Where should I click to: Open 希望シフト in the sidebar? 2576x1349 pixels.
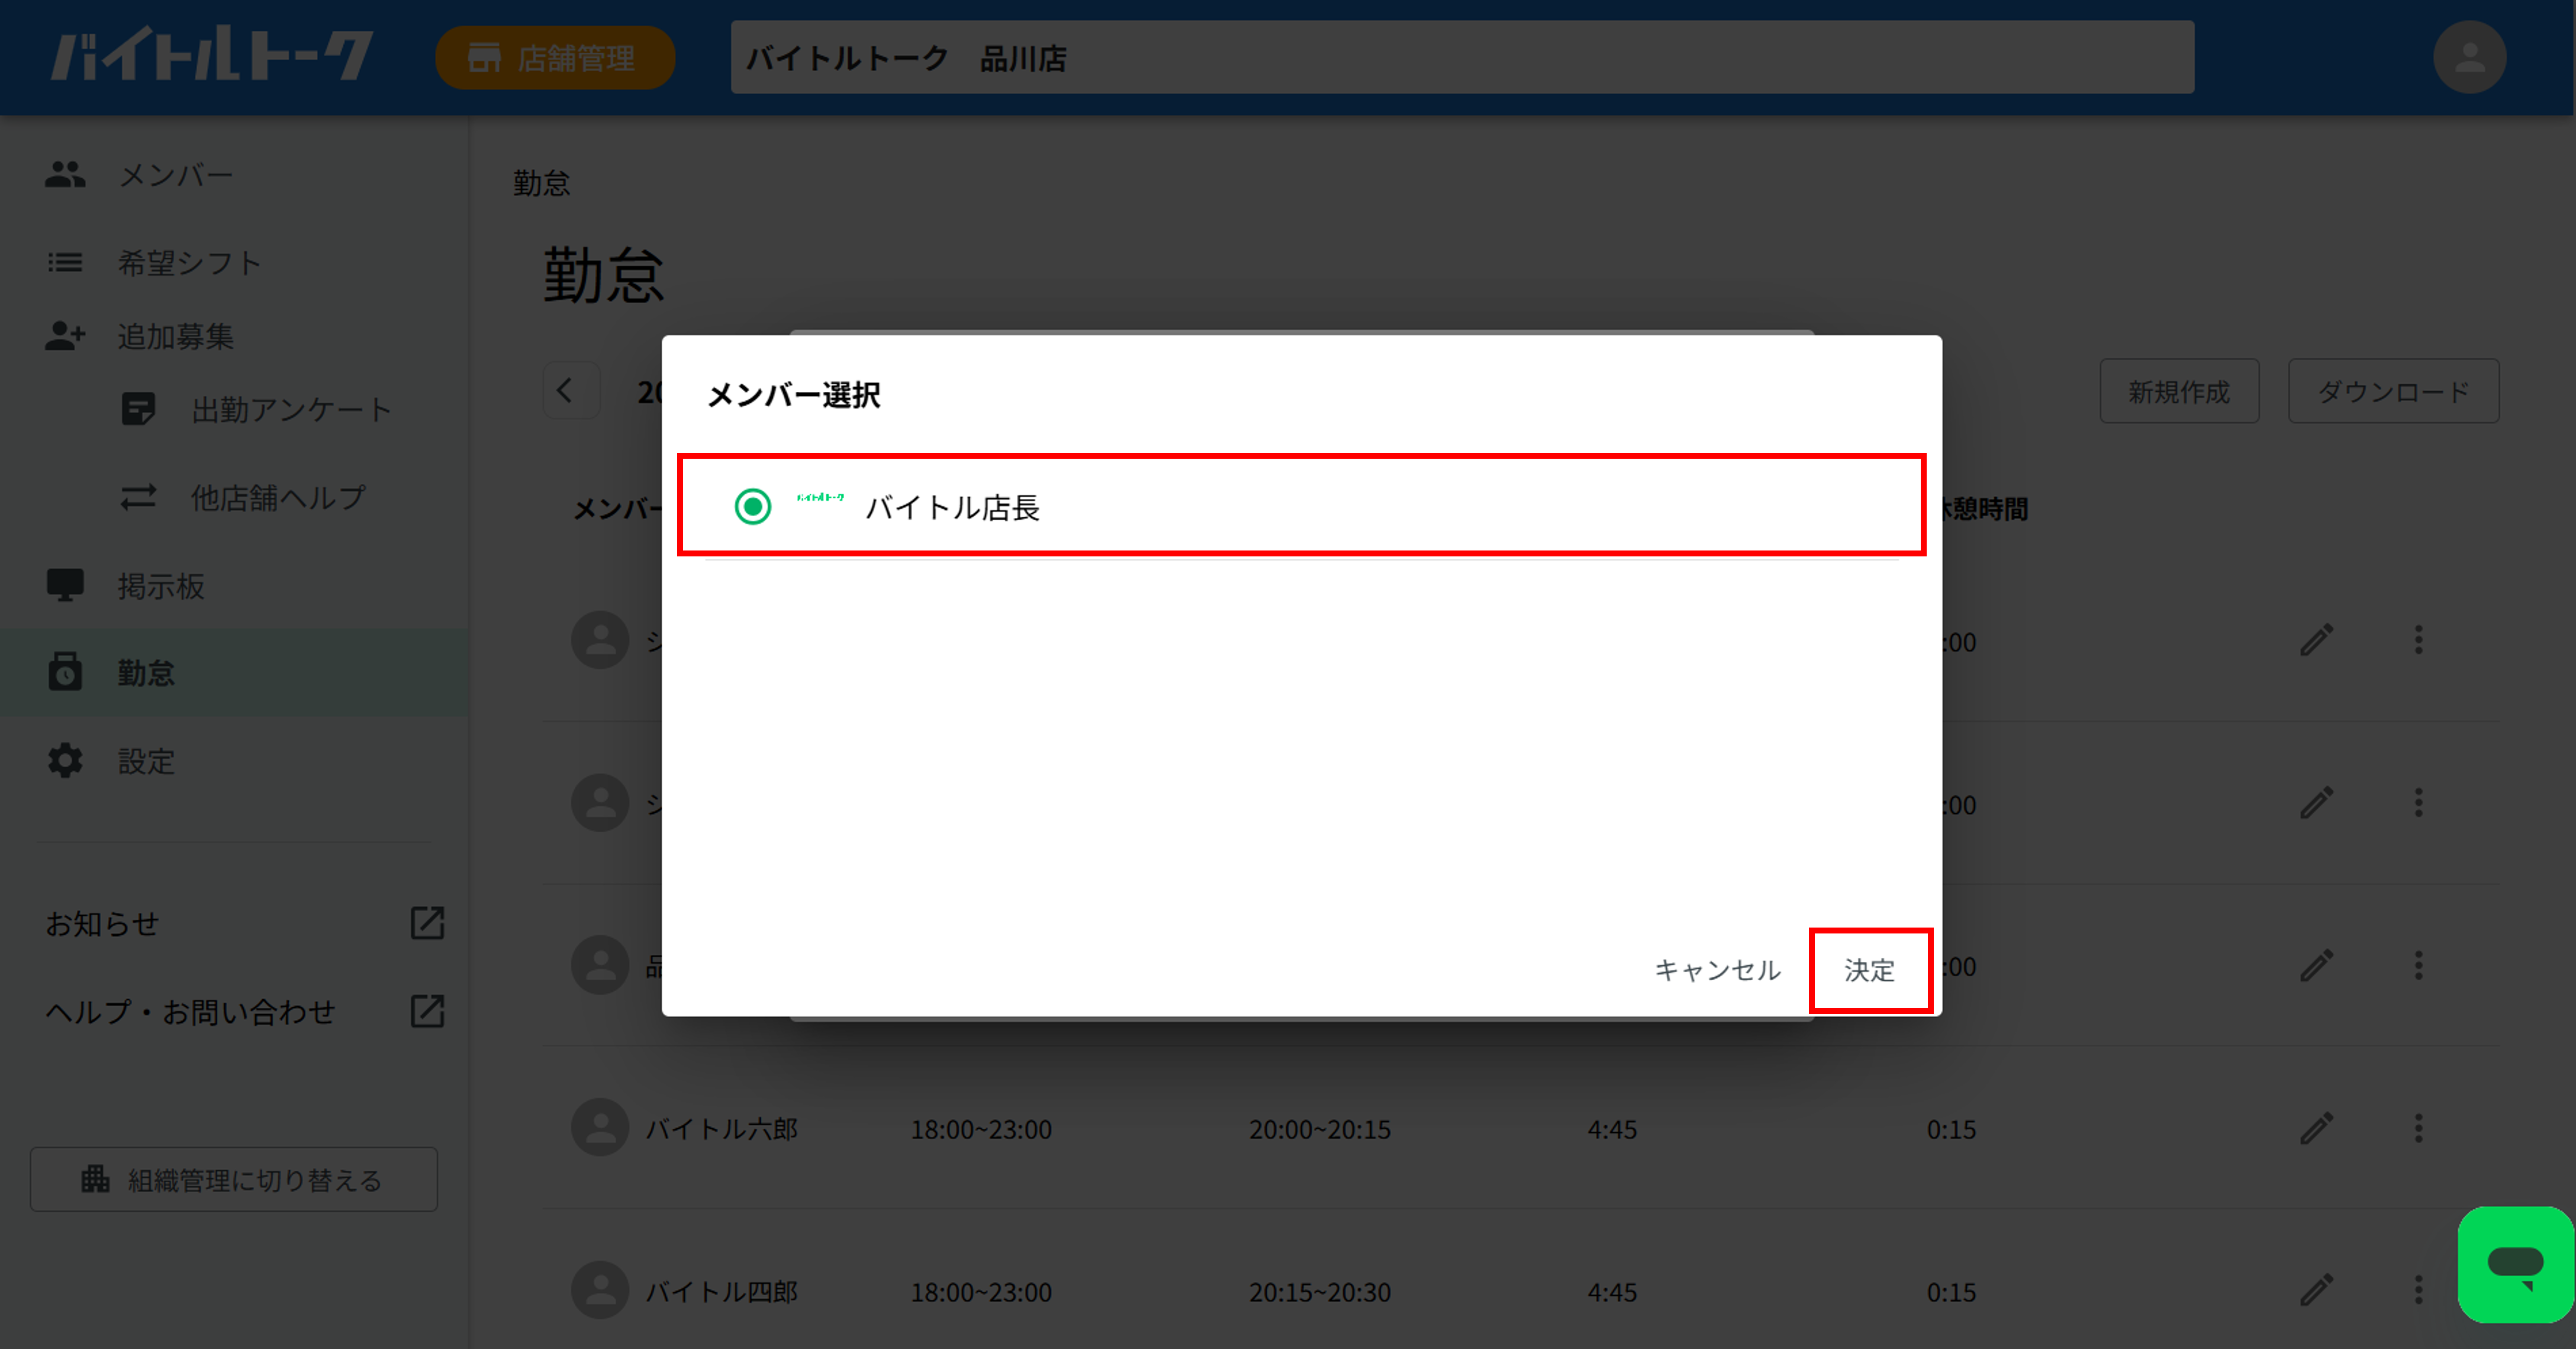tap(234, 262)
